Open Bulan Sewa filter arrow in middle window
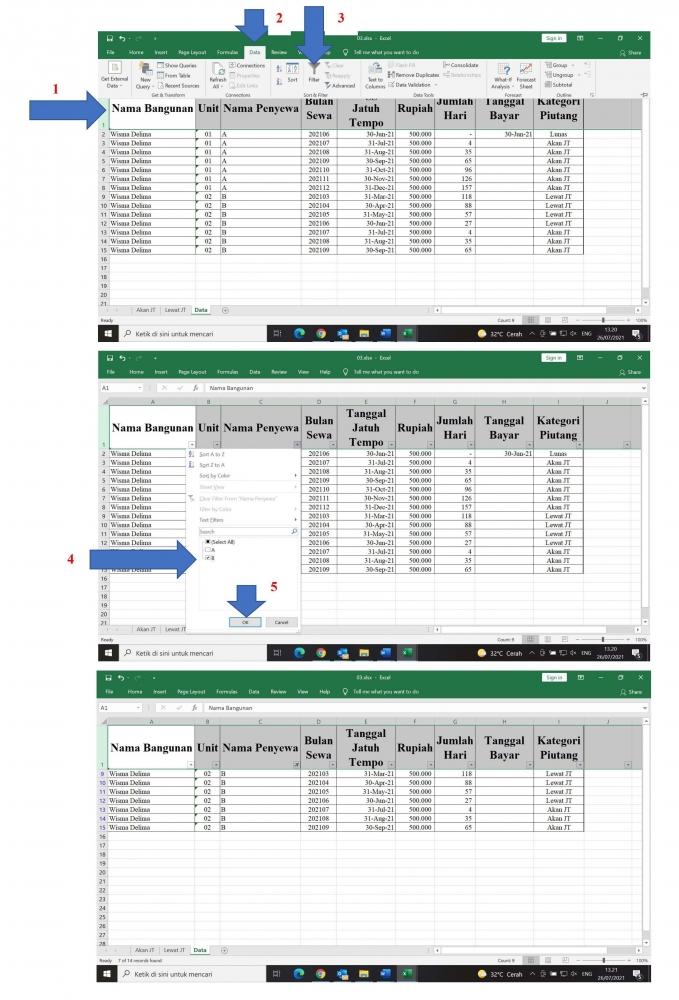Screen dimensions: 679x1000 333,445
